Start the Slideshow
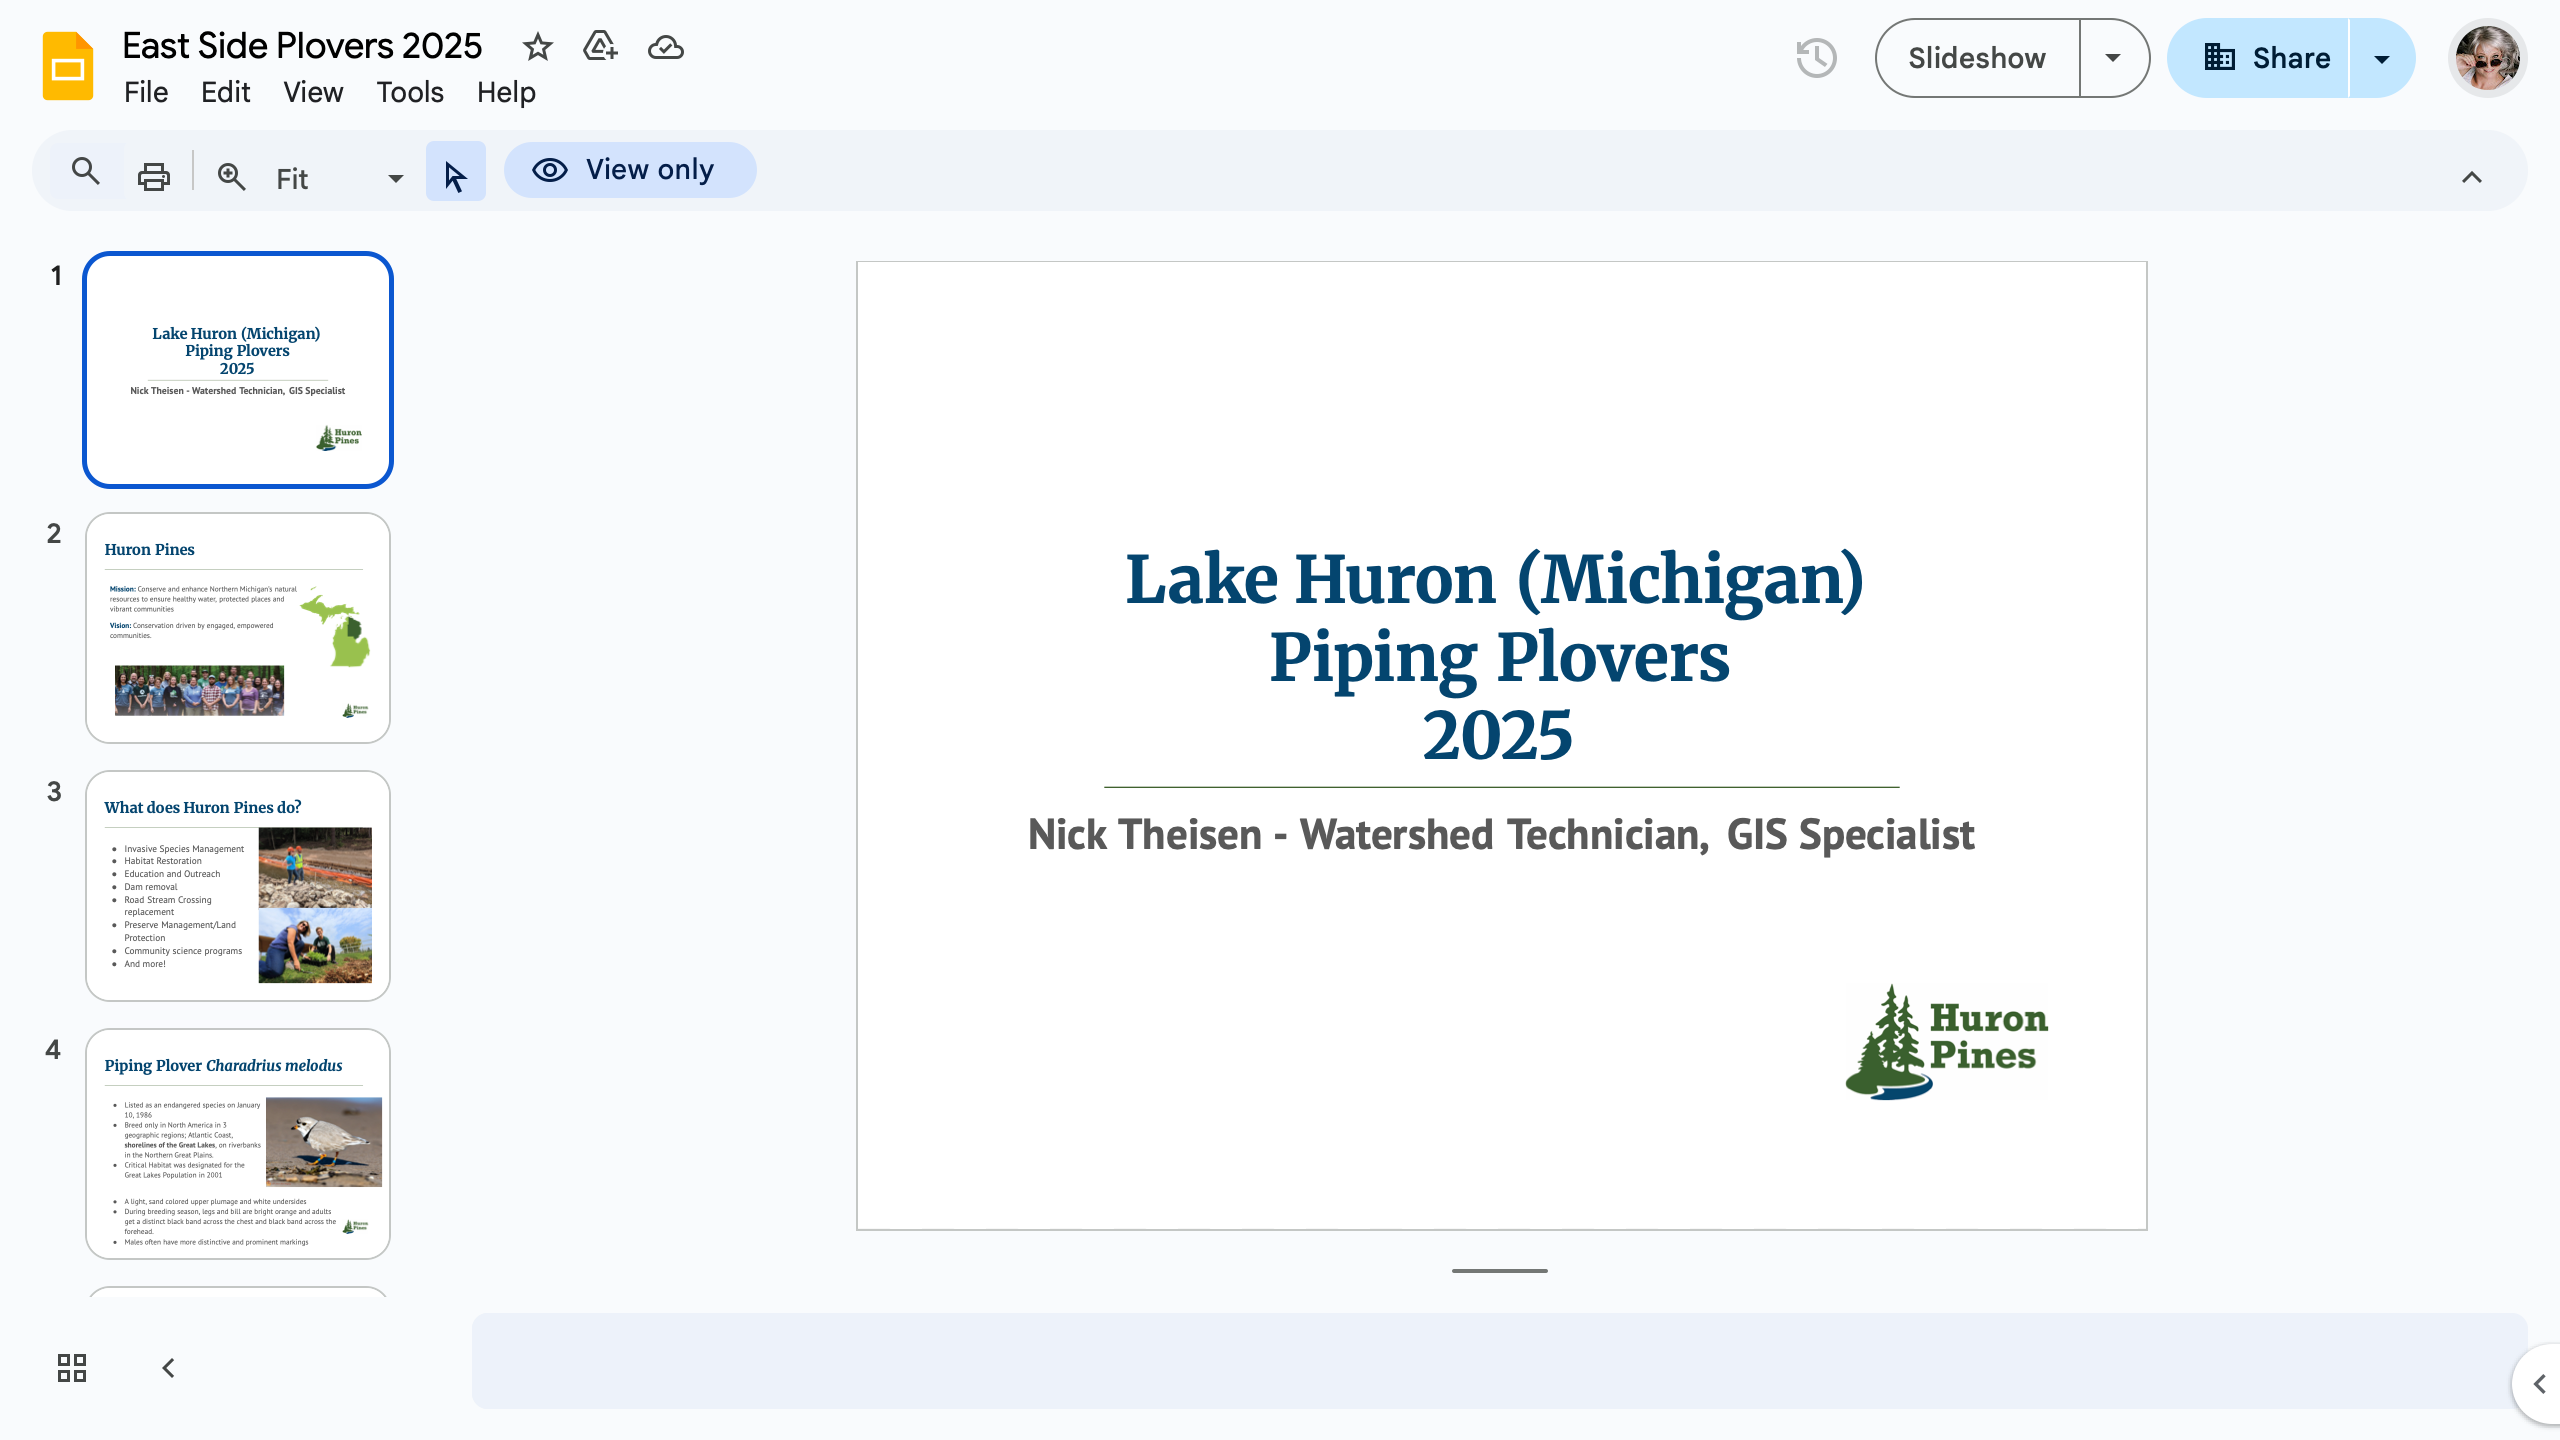2560x1440 pixels. (x=1976, y=58)
